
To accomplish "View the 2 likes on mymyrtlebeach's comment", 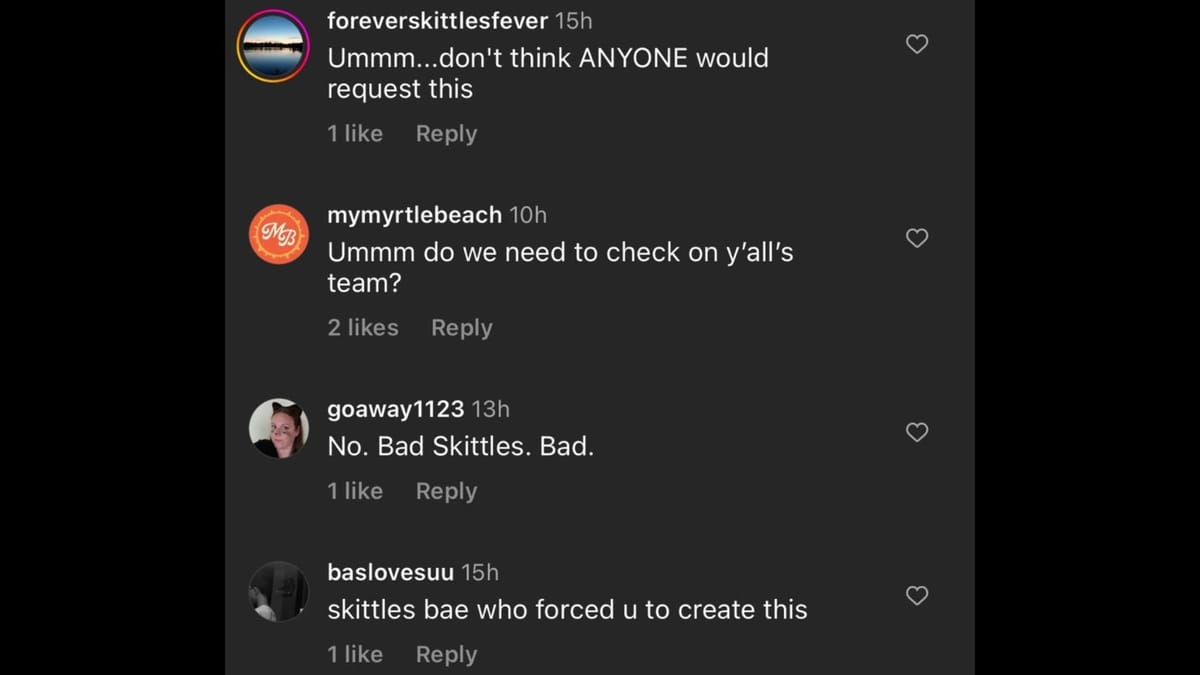I will [362, 327].
